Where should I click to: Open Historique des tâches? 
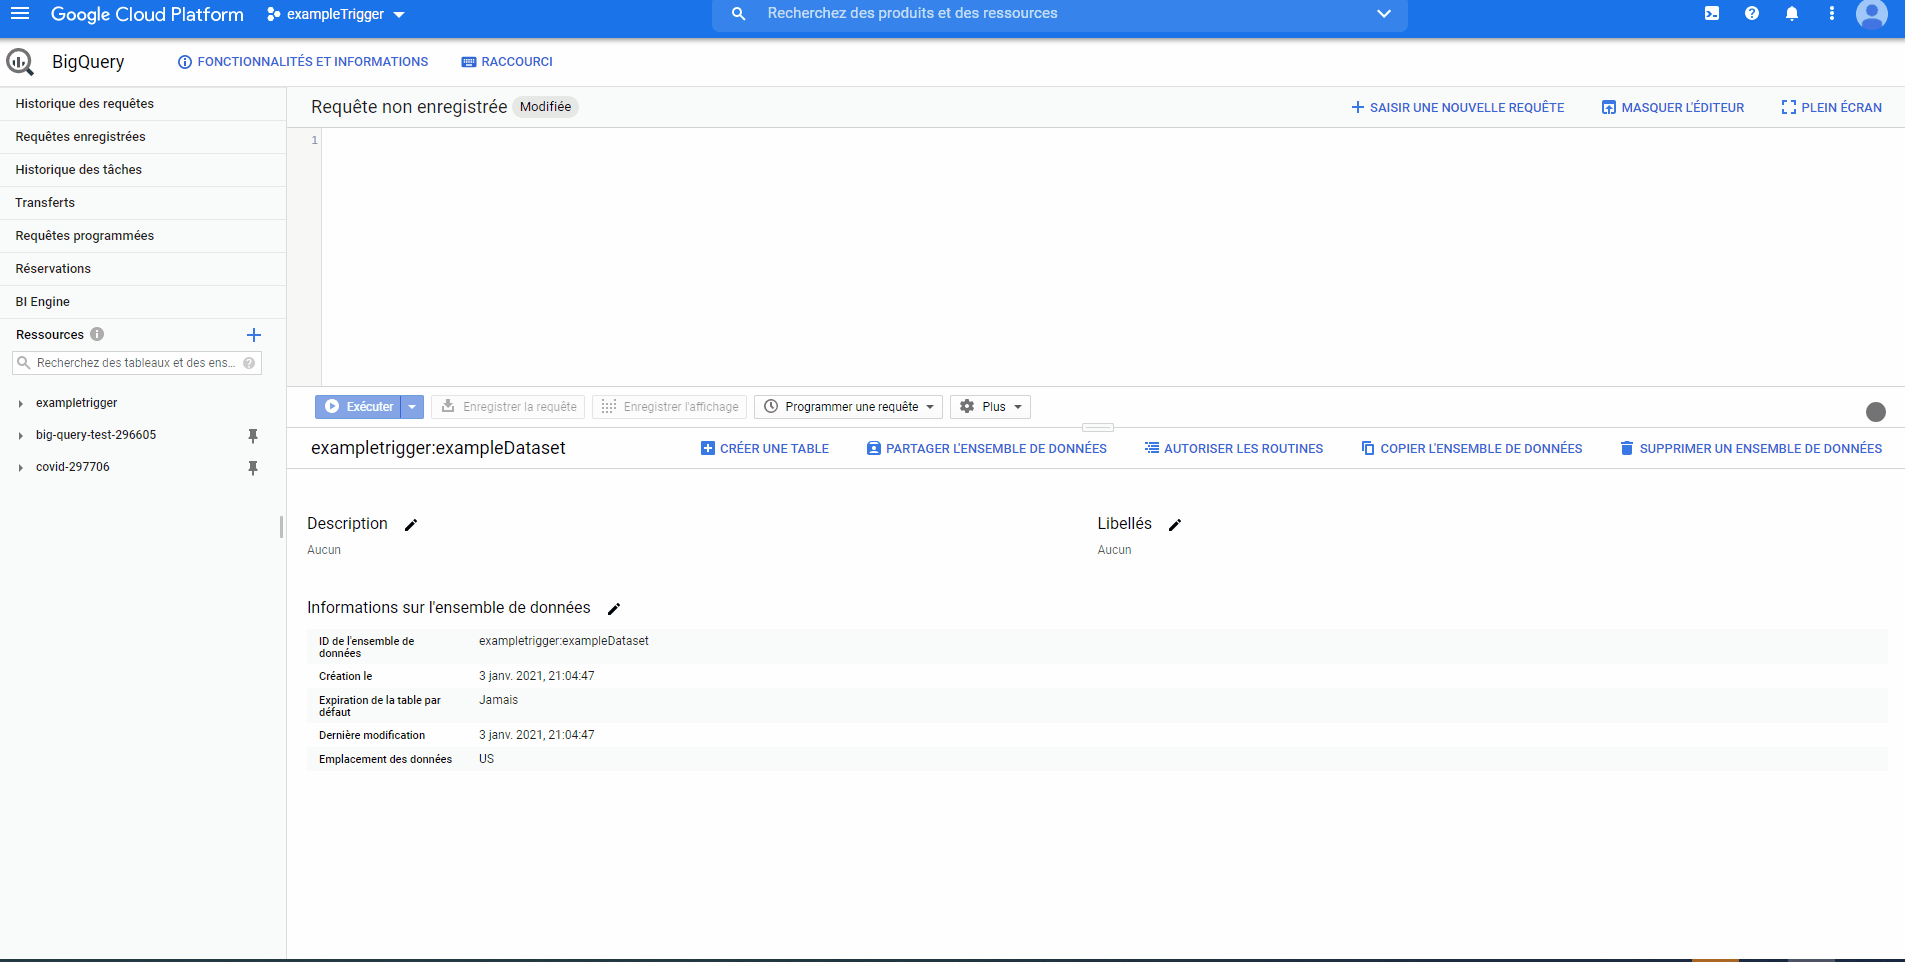[x=143, y=170]
